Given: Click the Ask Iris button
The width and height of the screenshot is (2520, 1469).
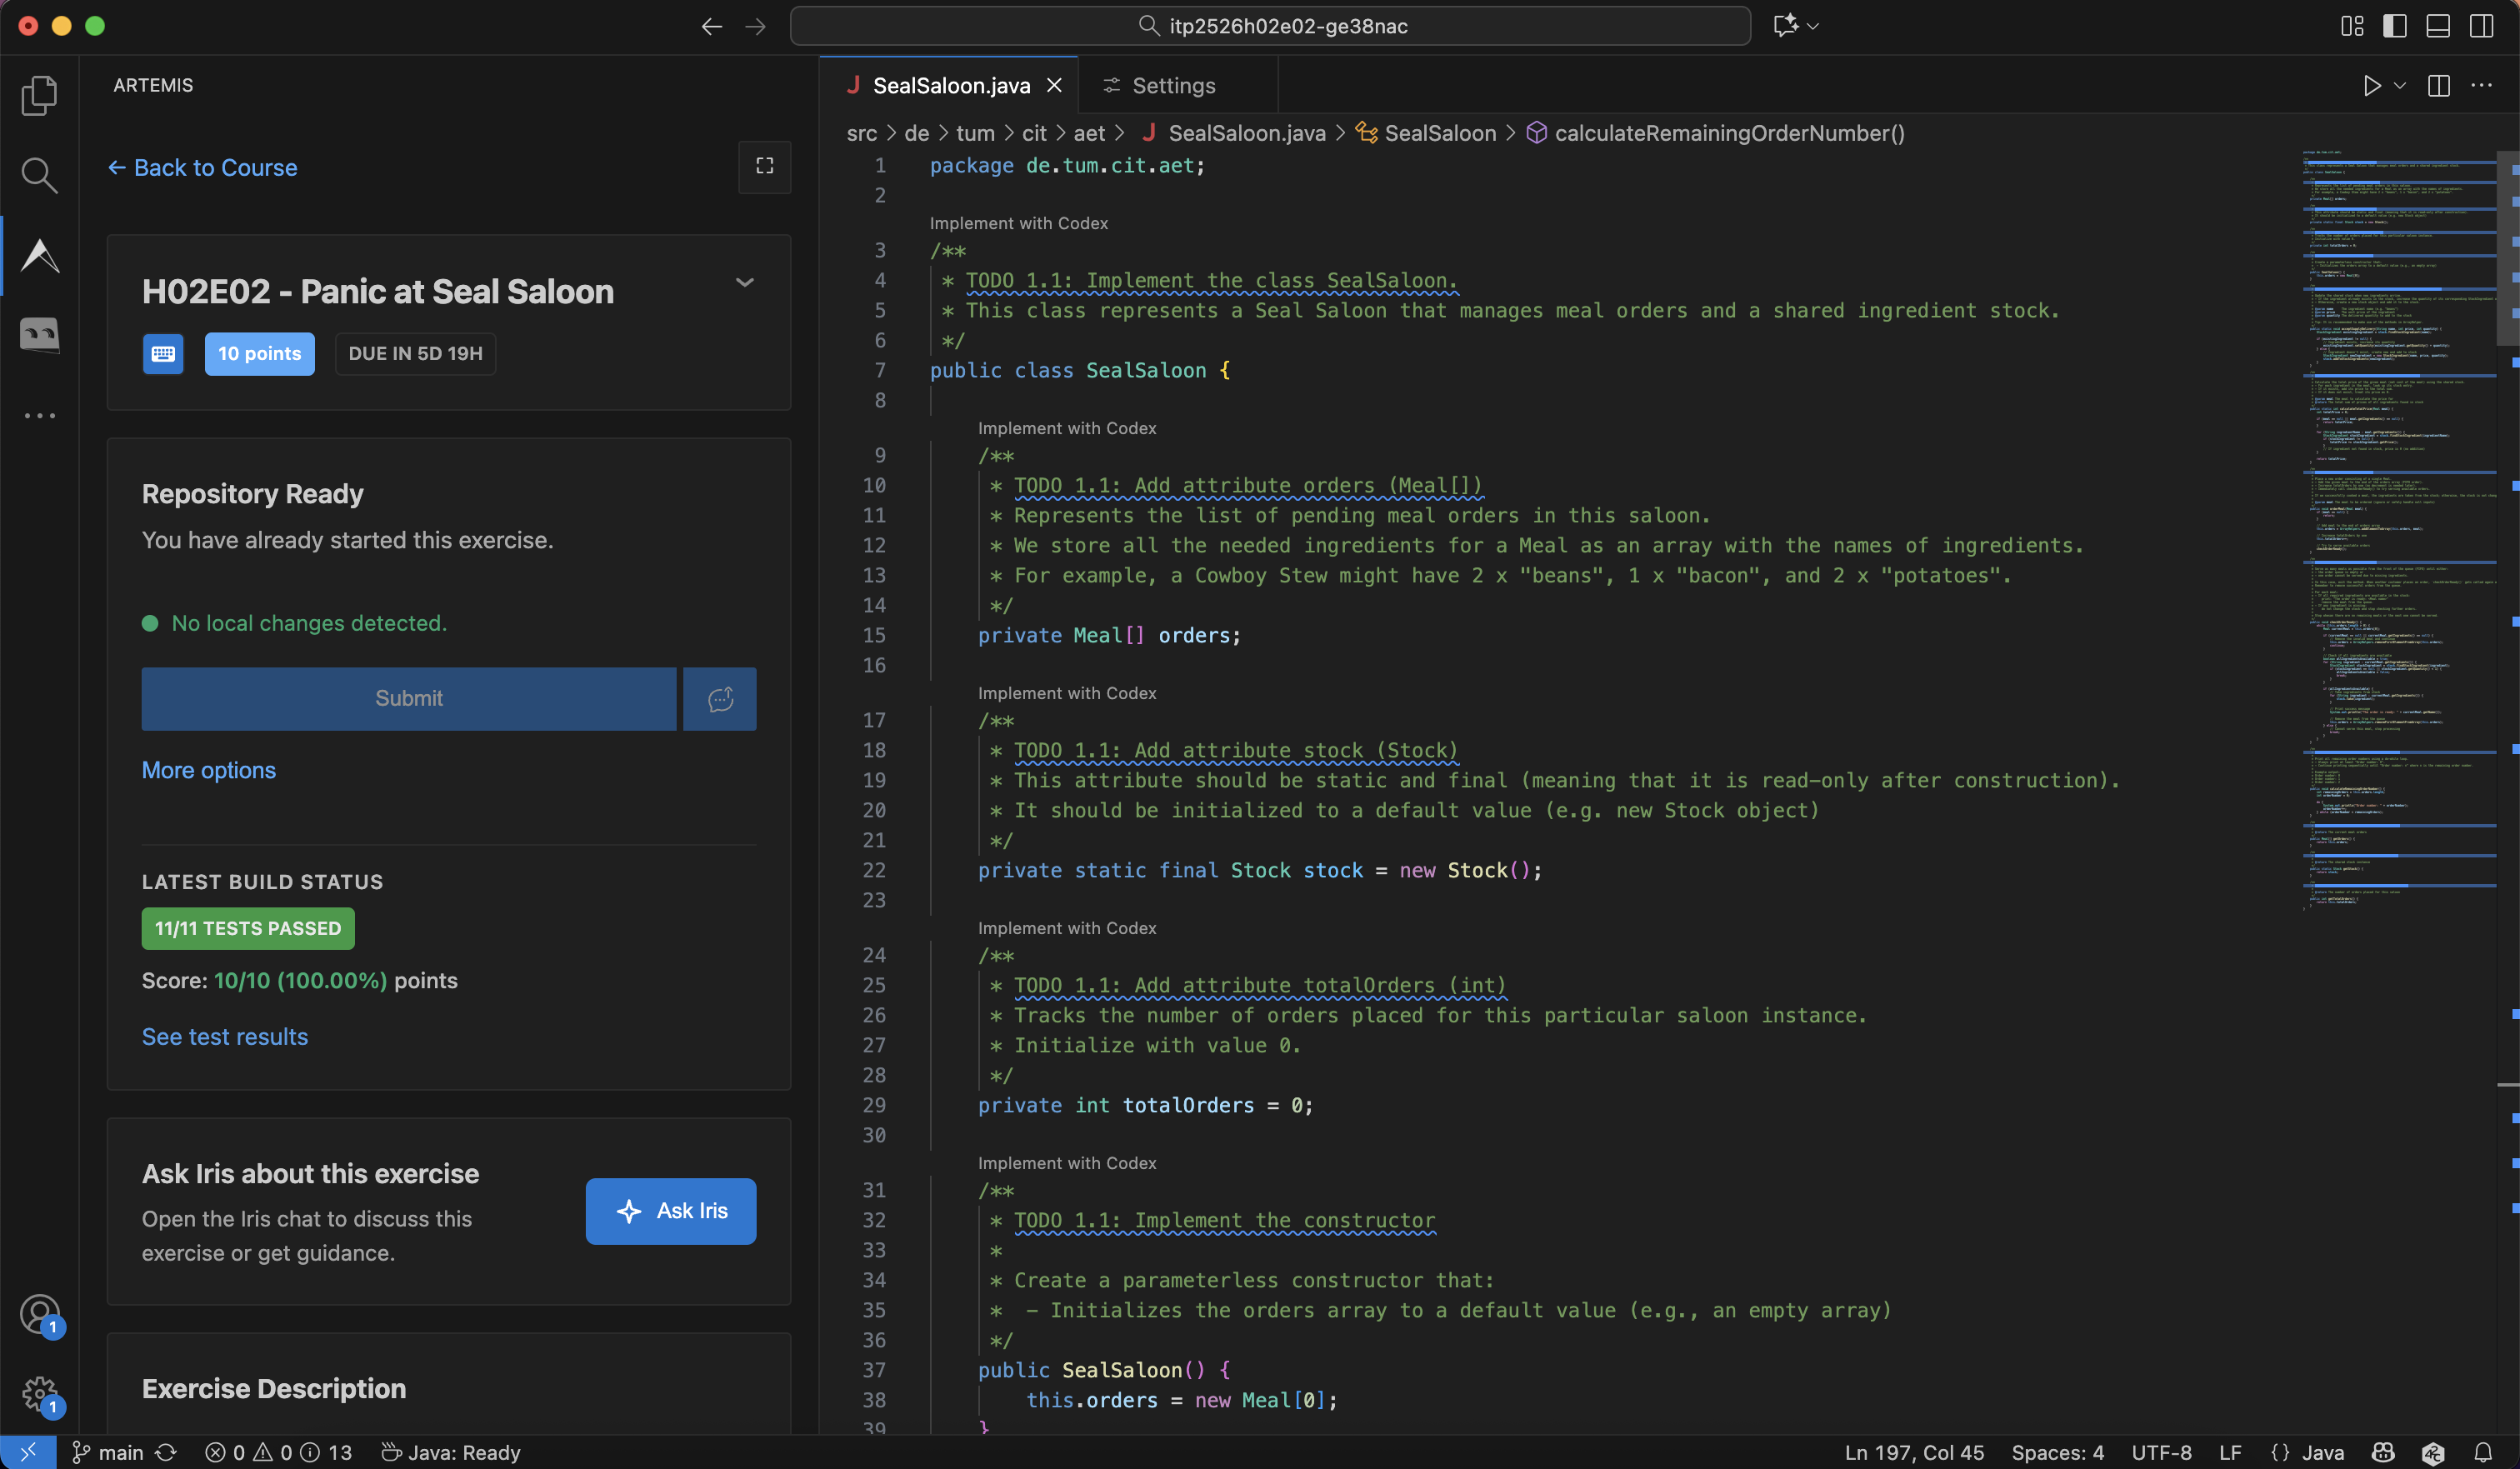Looking at the screenshot, I should click(x=670, y=1211).
